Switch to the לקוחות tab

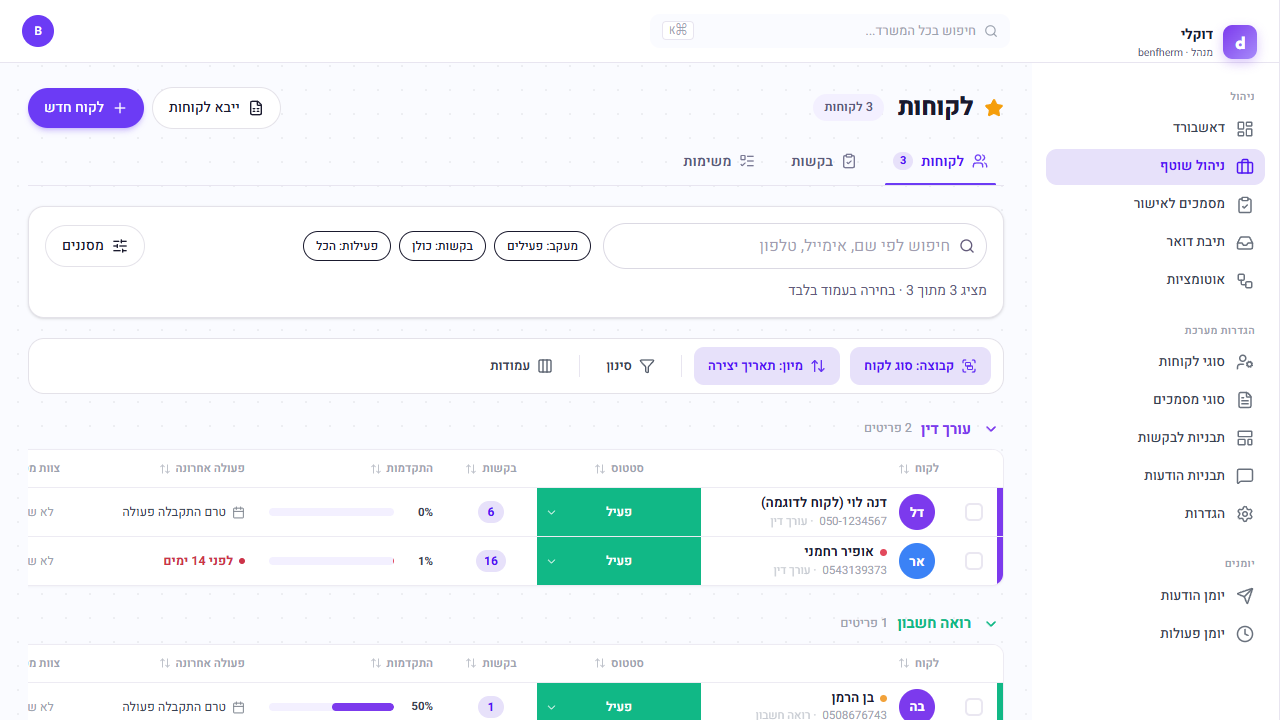coord(941,161)
